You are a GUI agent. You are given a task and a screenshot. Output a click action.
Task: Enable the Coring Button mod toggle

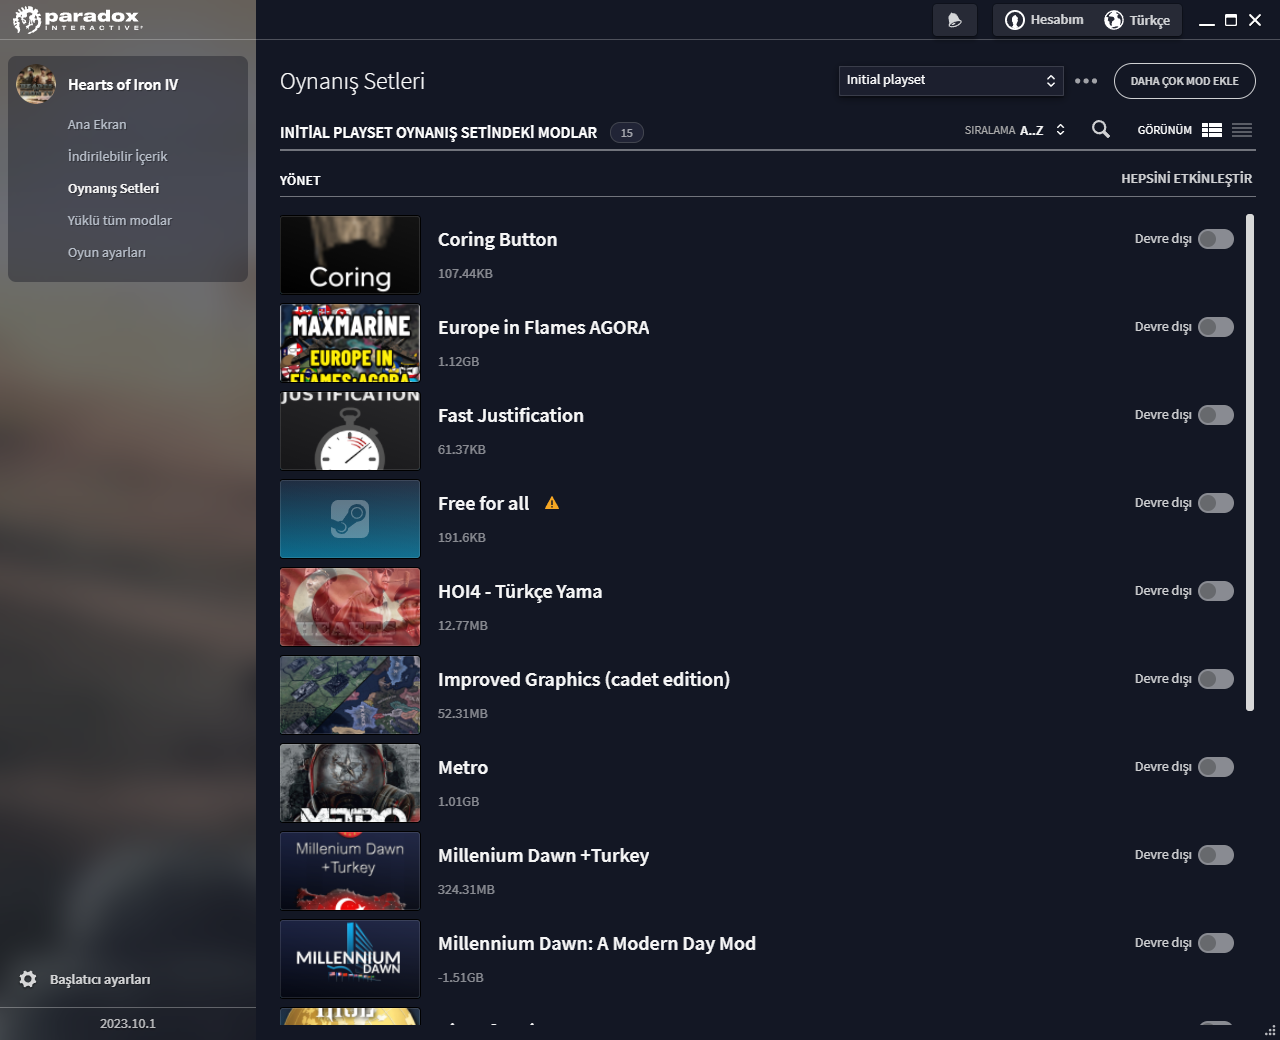pos(1216,239)
